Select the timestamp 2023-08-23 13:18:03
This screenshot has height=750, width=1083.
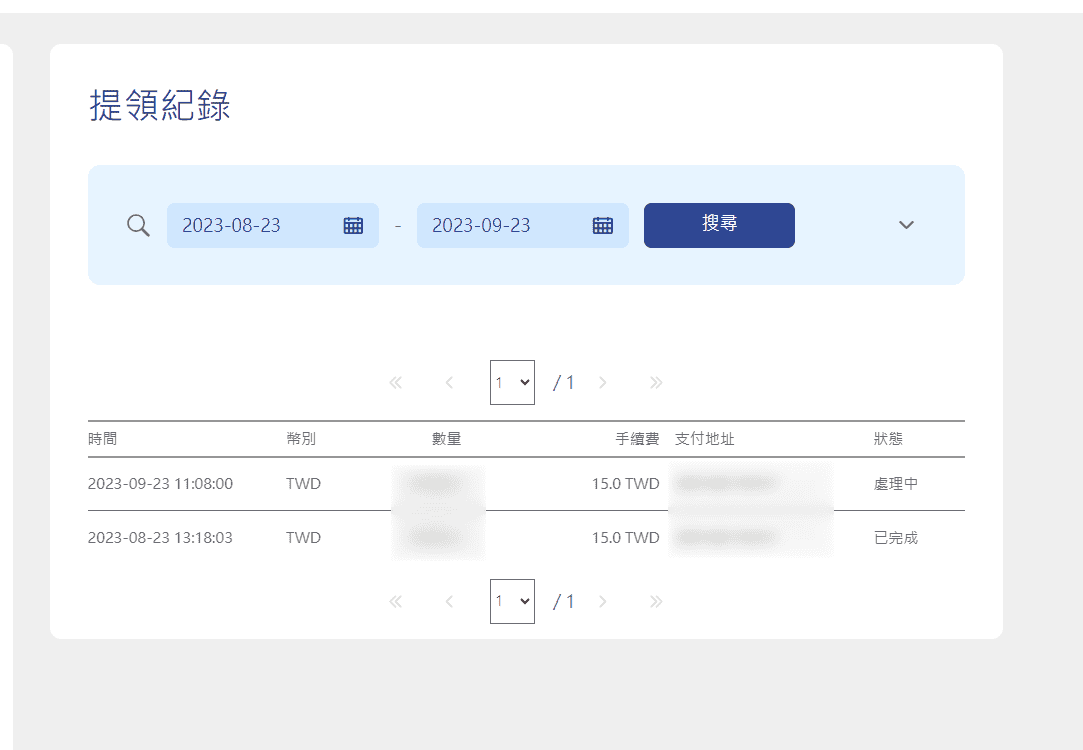(160, 537)
